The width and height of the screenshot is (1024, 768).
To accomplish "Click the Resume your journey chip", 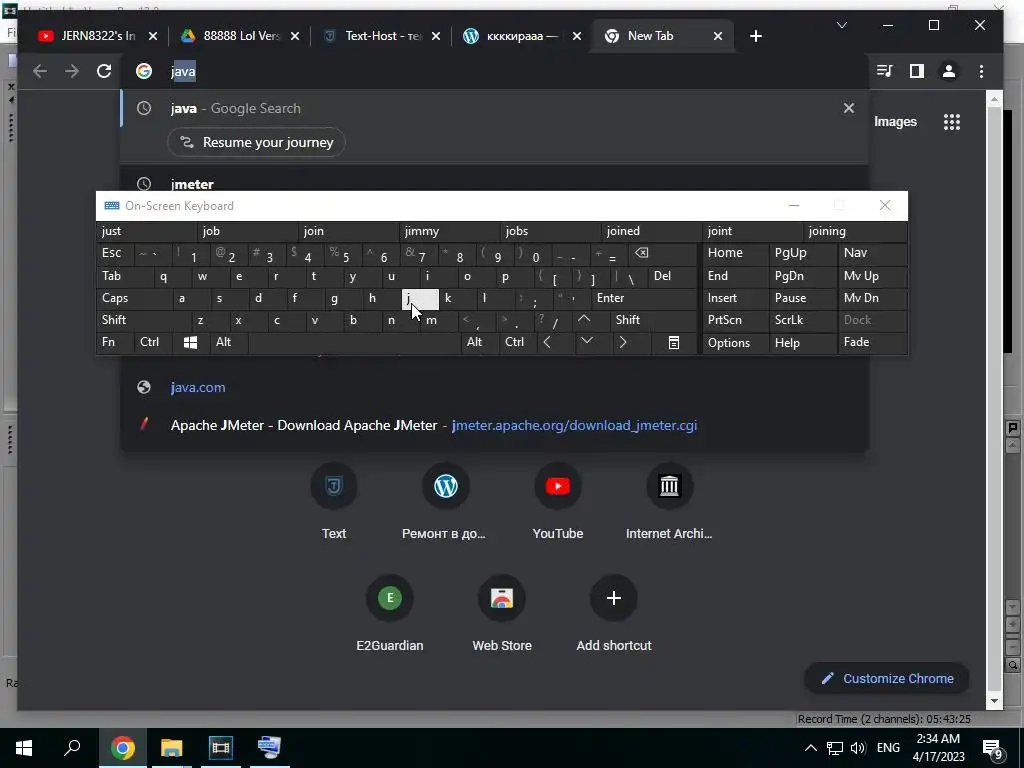I will (x=256, y=142).
